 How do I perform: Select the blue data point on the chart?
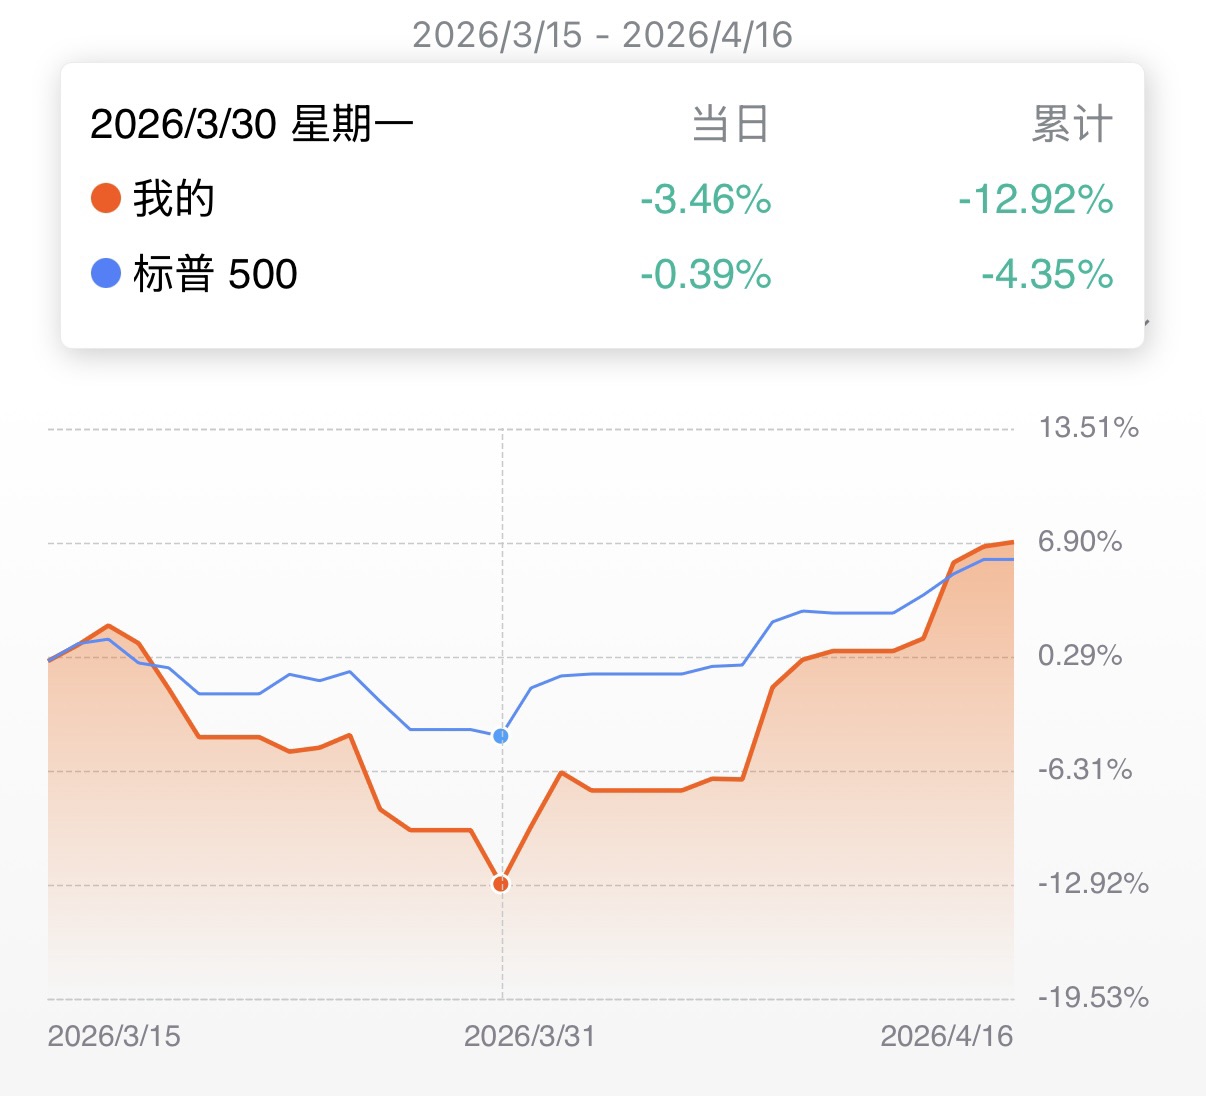(x=501, y=736)
